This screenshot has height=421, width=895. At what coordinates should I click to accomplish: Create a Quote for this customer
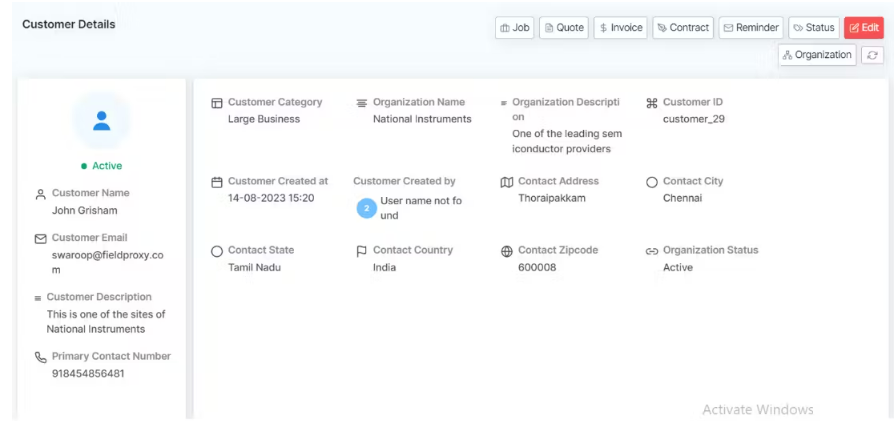click(564, 28)
